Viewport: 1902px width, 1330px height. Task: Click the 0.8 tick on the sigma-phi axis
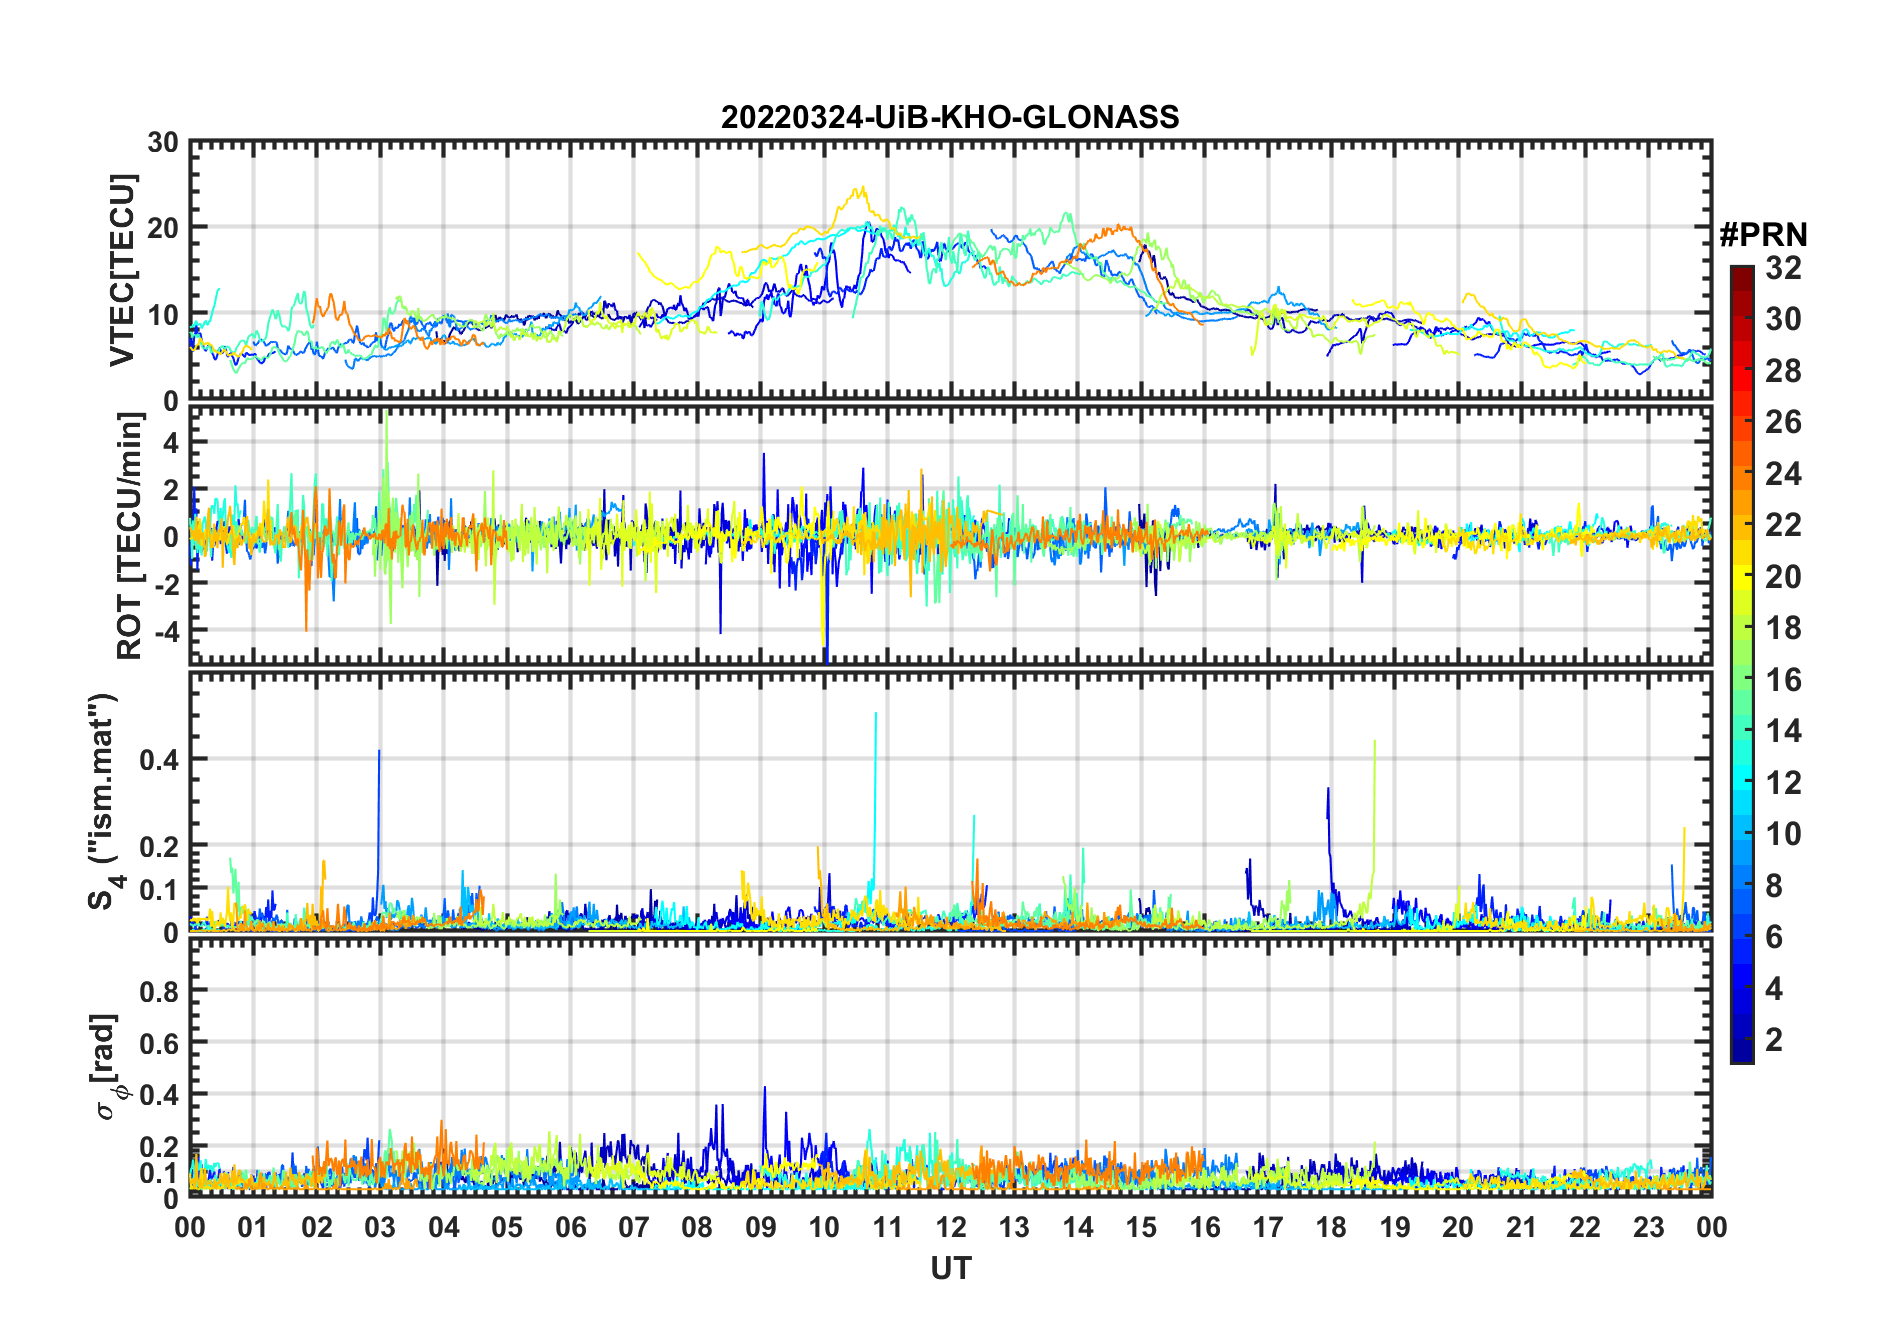click(160, 991)
